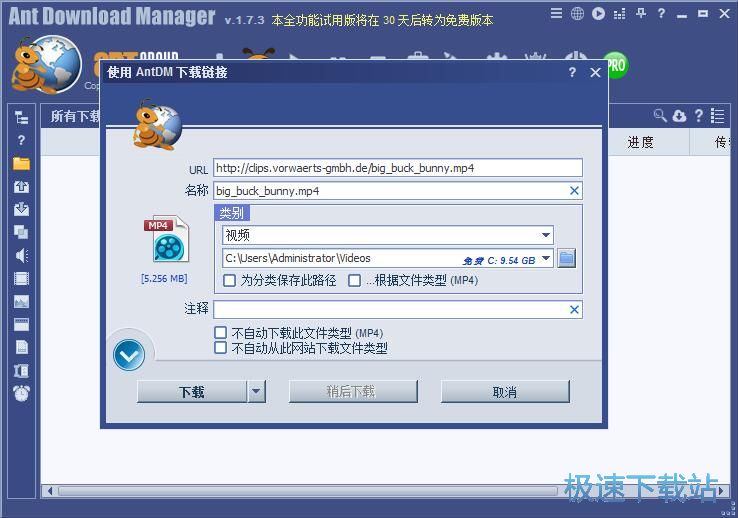Viewport: 738px width, 518px height.
Task: Open the hamburger menu in title bar
Action: 556,13
